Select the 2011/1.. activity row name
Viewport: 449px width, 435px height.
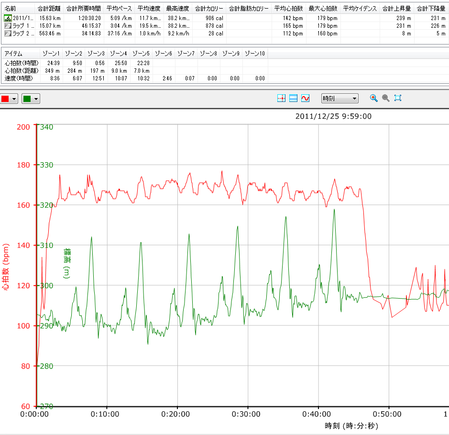(23, 18)
